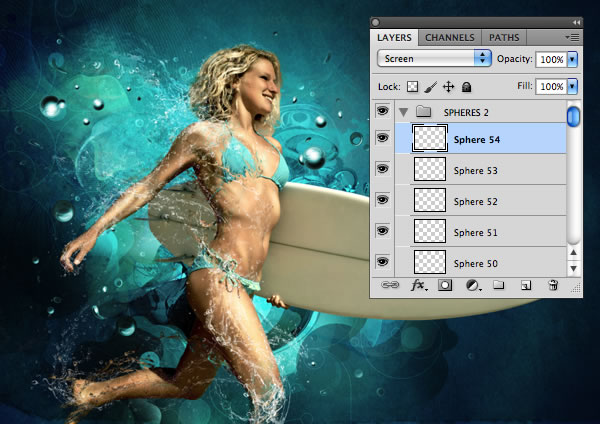Close the layers panel window
This screenshot has width=600, height=424.
(x=376, y=23)
